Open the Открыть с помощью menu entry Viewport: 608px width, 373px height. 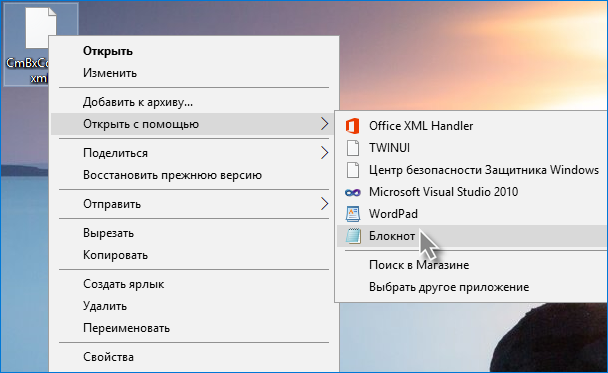pyautogui.click(x=192, y=124)
